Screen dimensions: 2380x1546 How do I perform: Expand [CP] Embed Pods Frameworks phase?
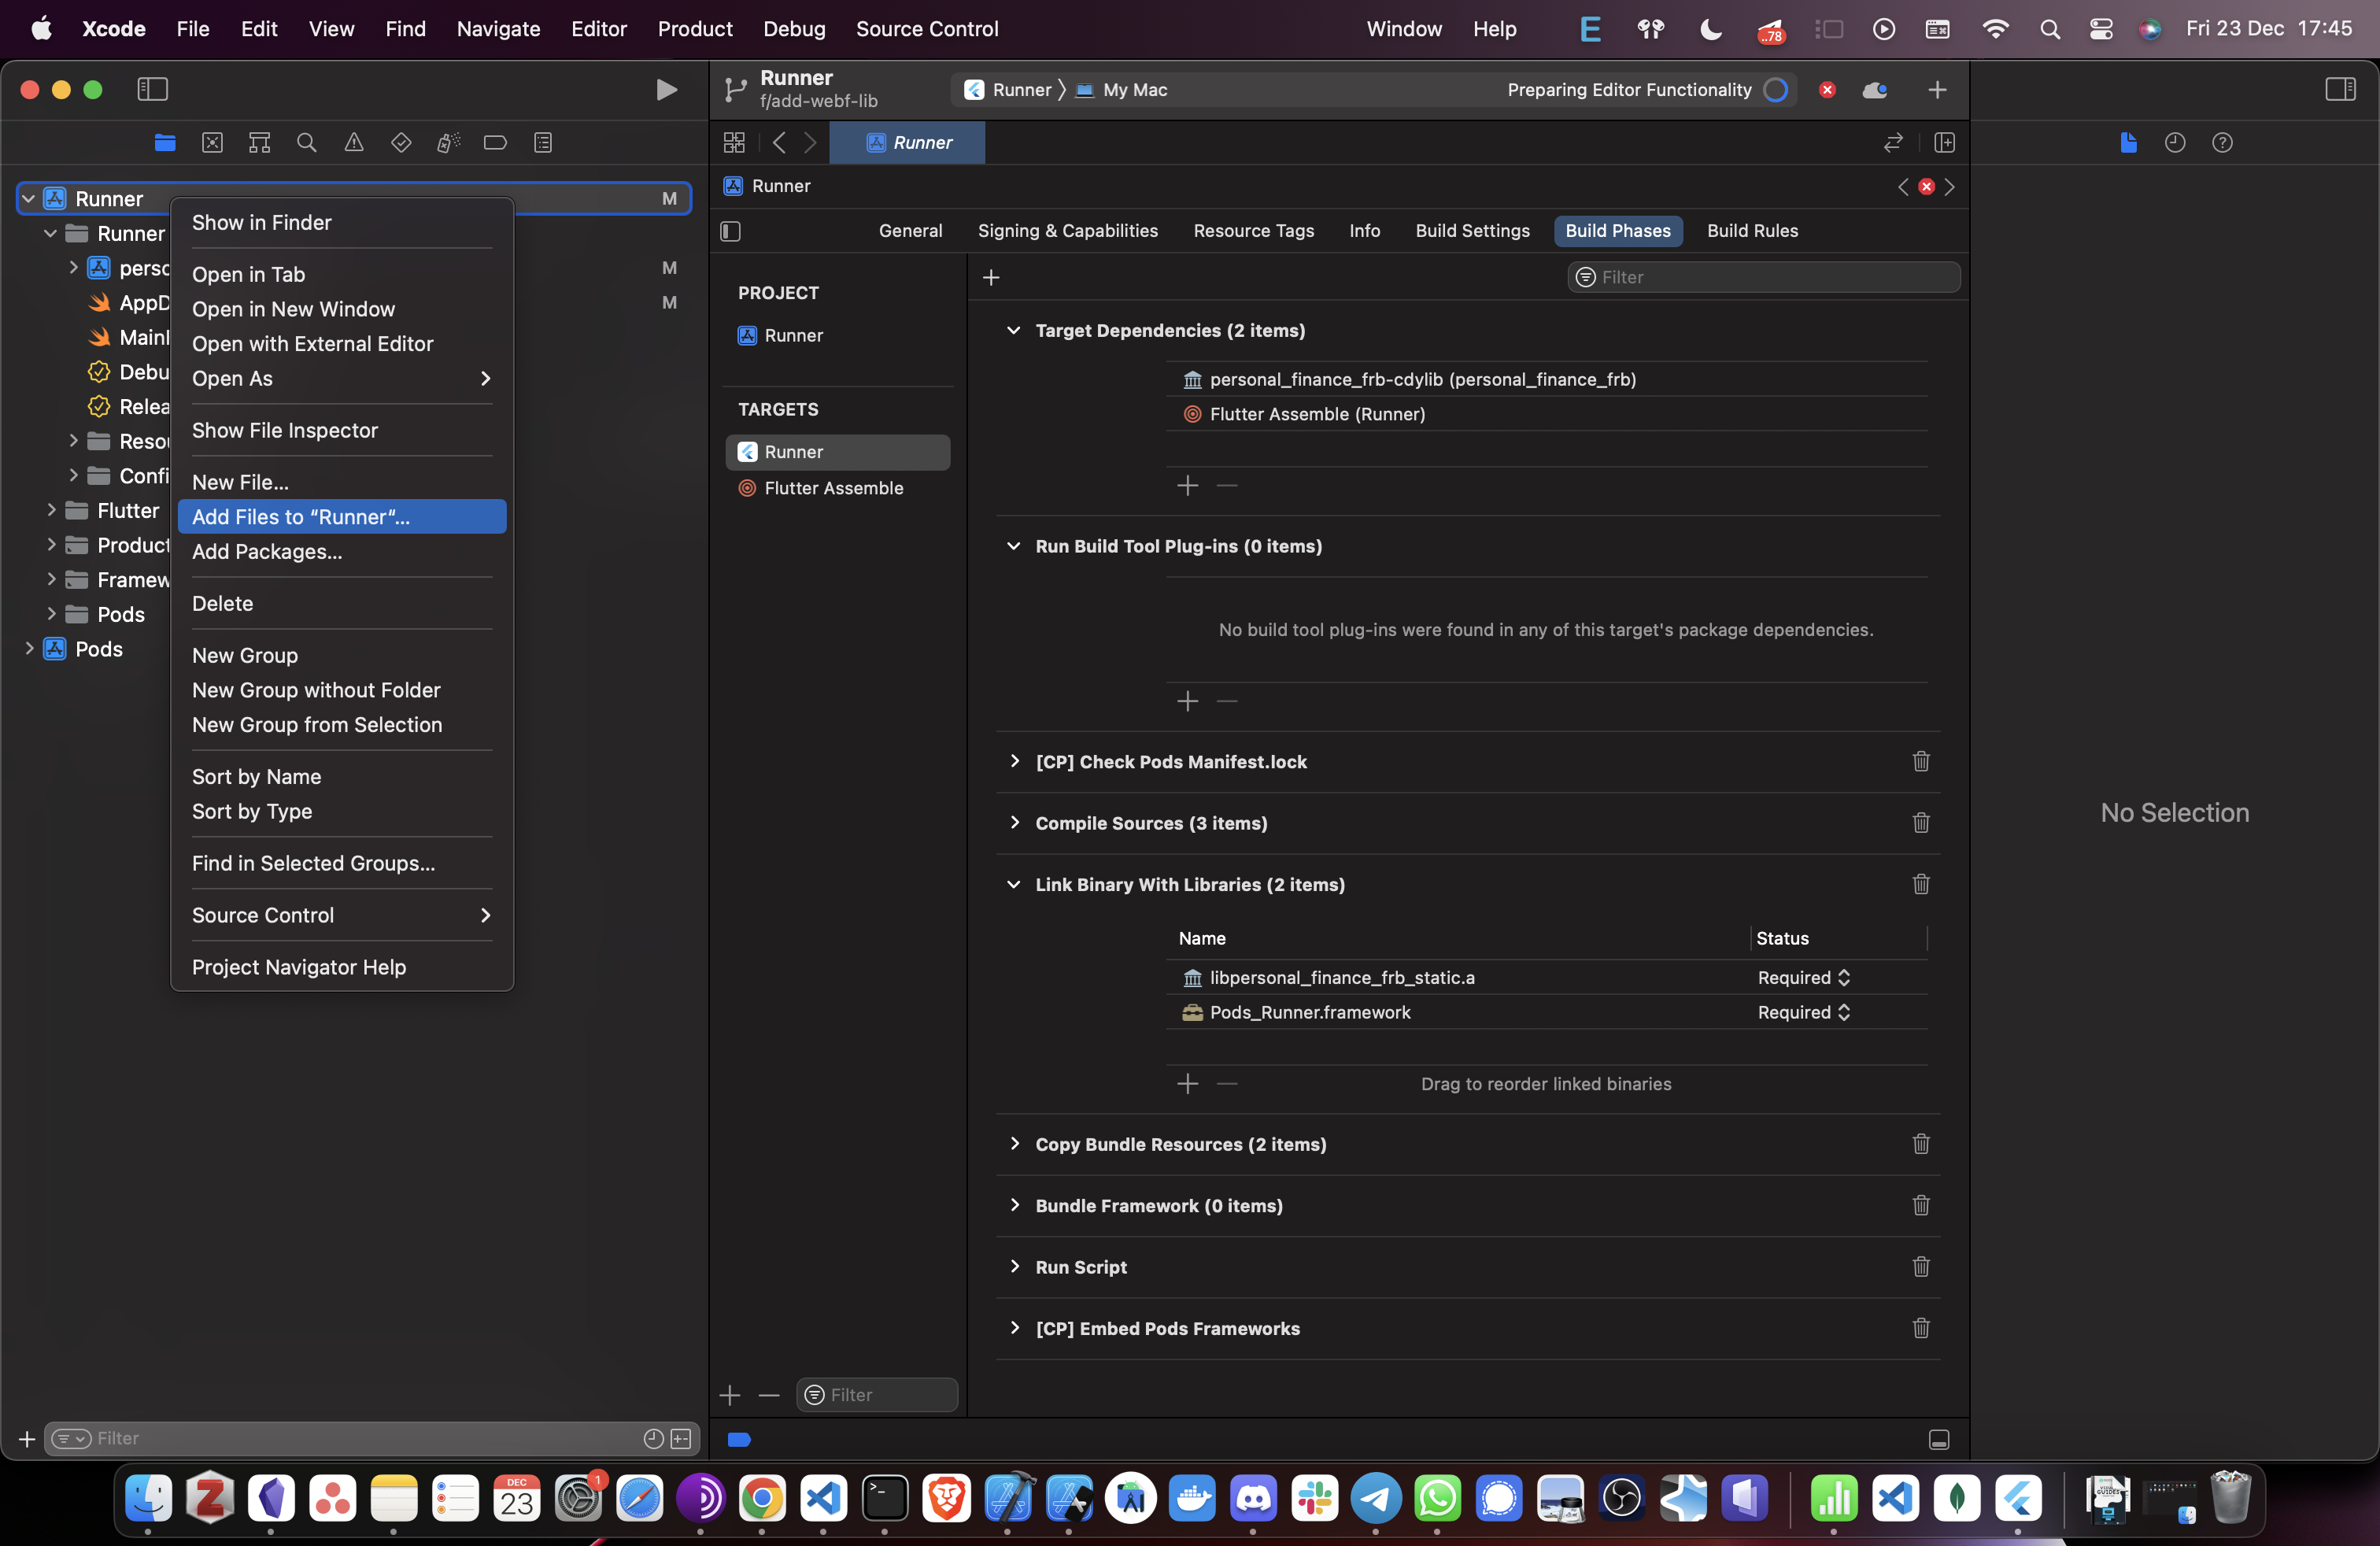1014,1328
